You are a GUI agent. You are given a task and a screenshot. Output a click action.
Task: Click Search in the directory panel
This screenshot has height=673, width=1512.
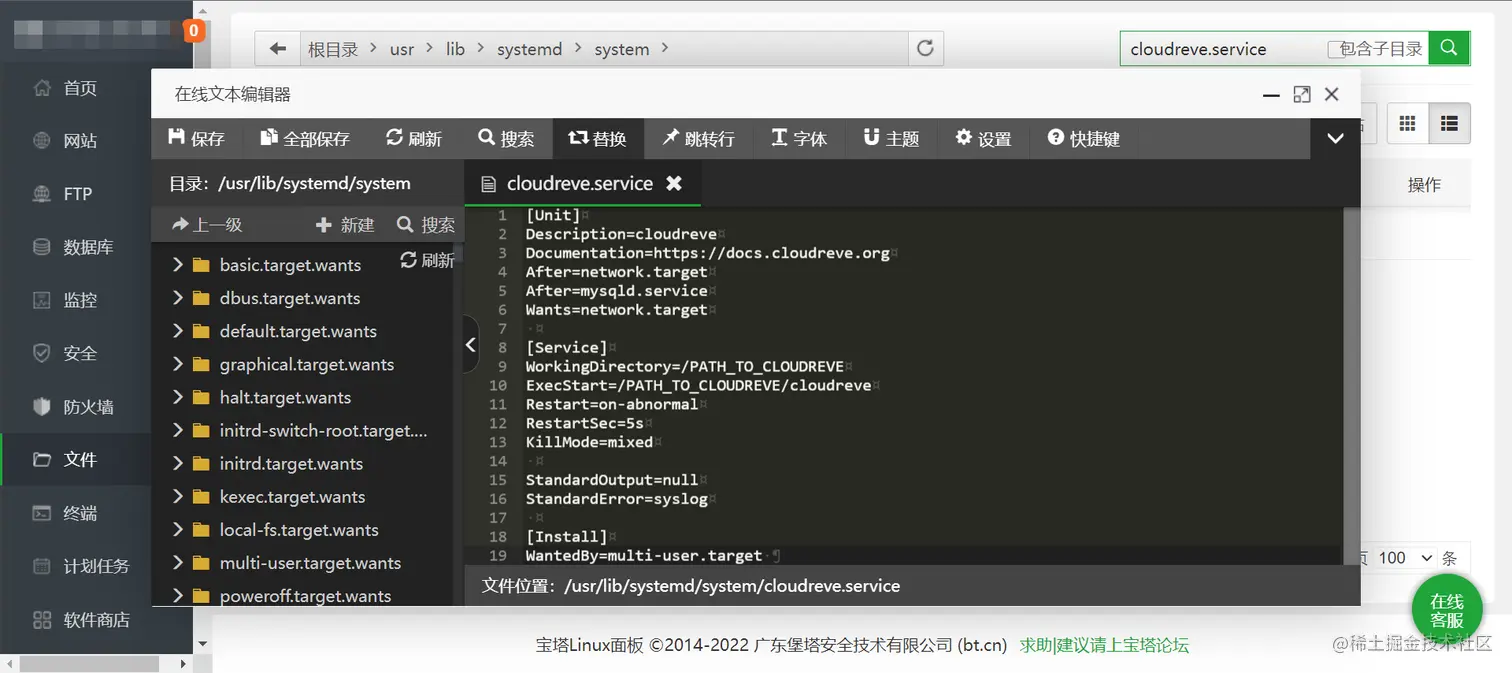pos(426,225)
